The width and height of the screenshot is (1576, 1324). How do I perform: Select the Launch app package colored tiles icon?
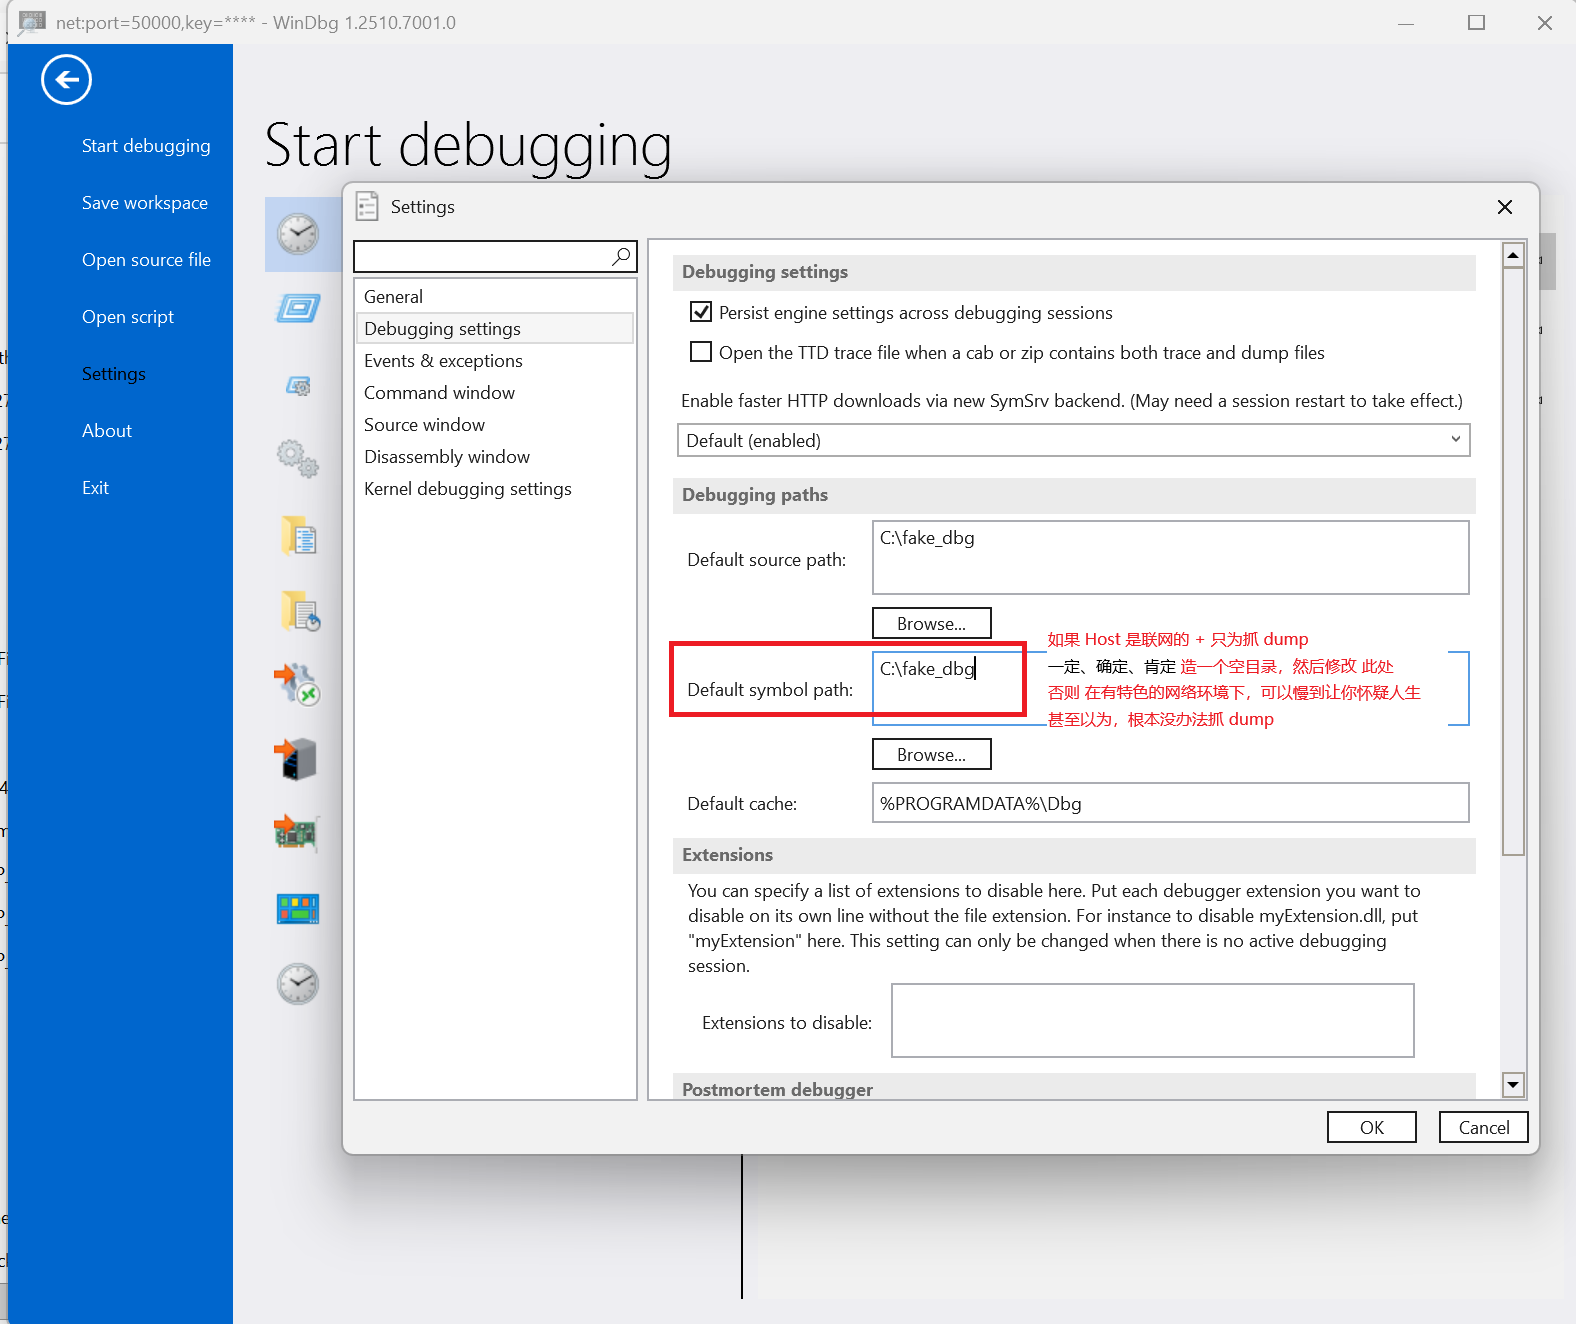298,909
